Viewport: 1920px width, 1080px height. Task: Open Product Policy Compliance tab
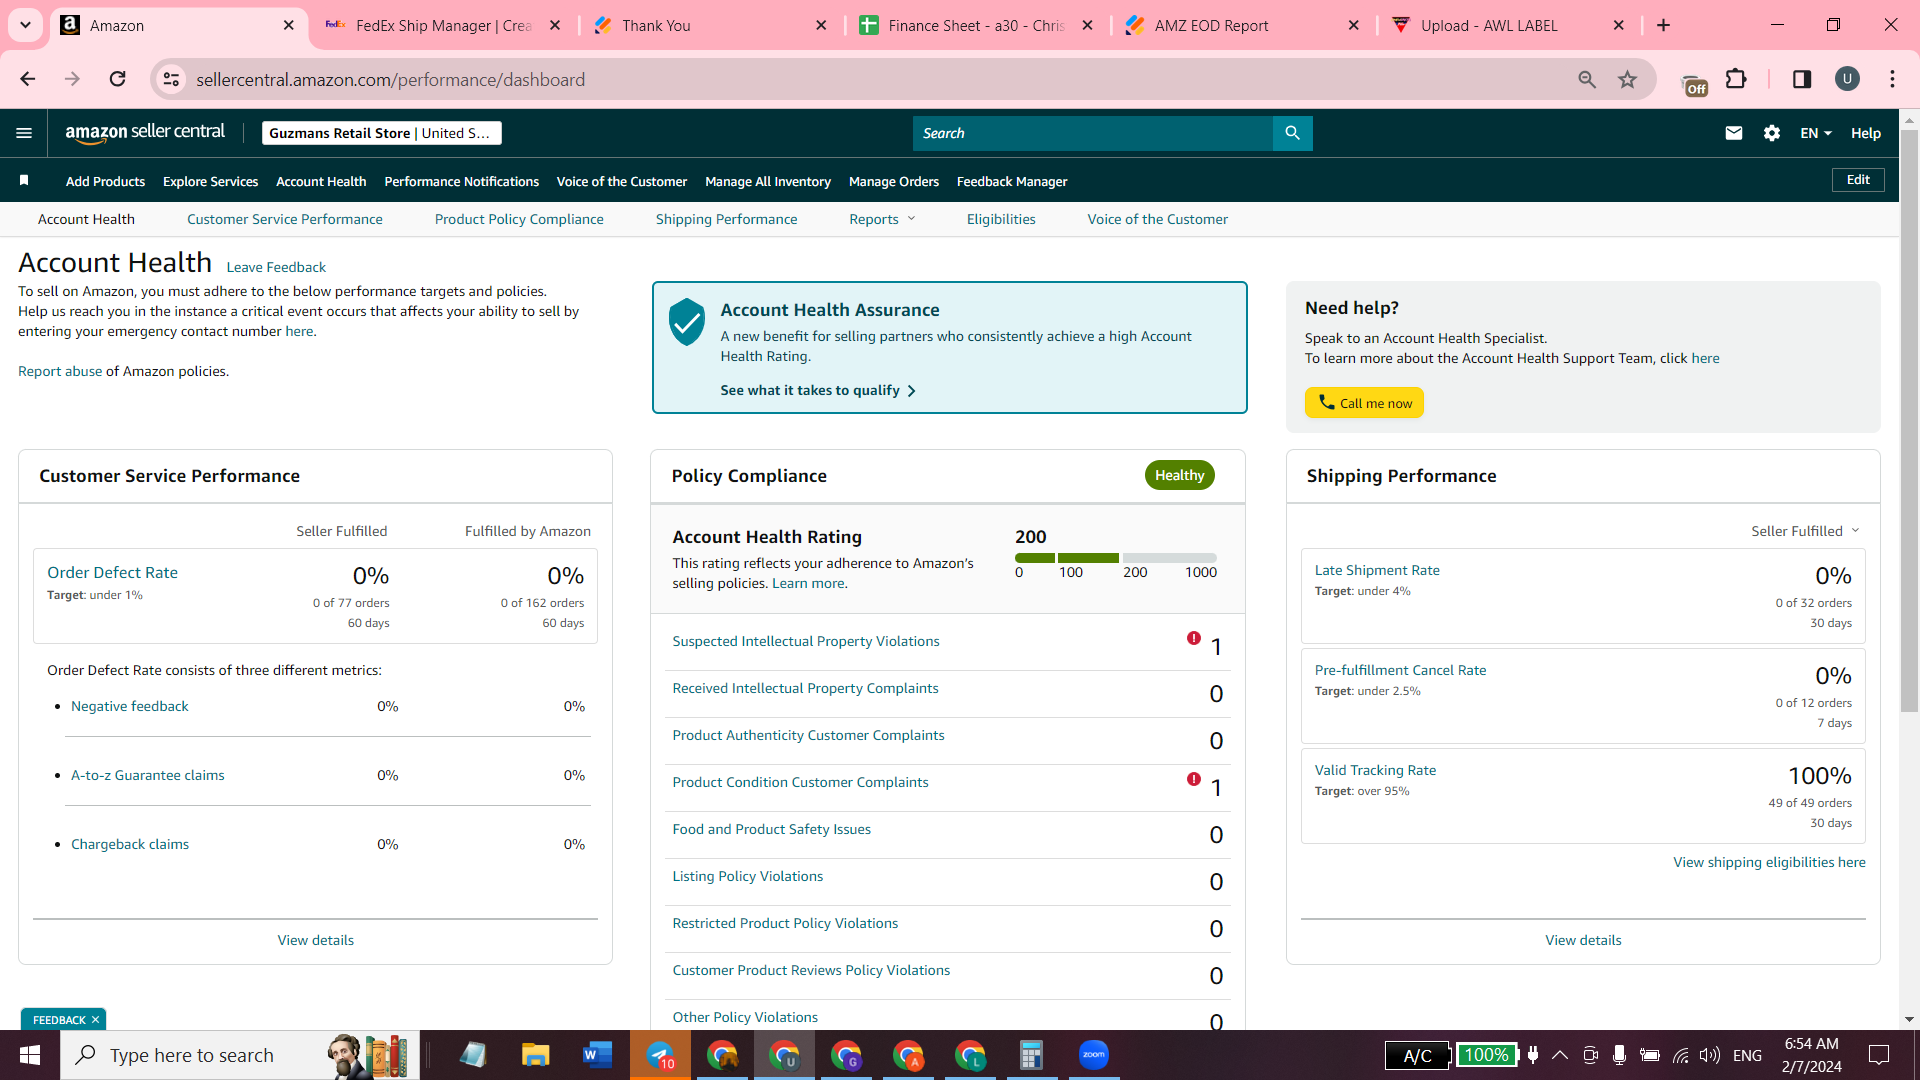tap(518, 219)
